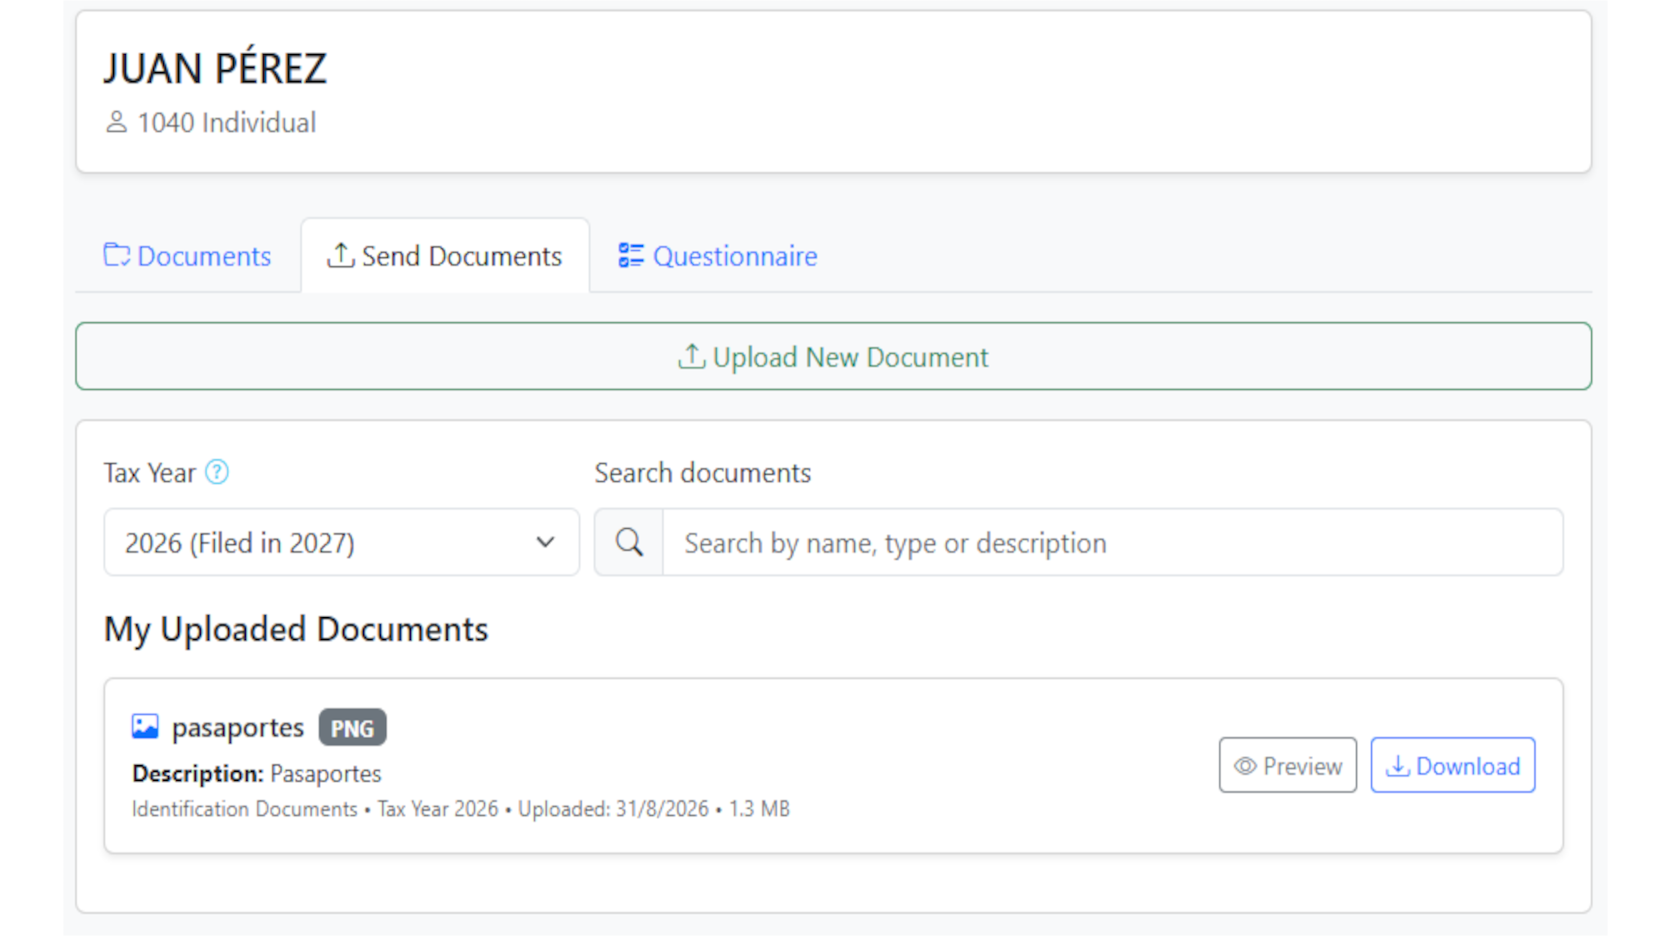
Task: Select the Send Documents tab
Action: point(445,256)
